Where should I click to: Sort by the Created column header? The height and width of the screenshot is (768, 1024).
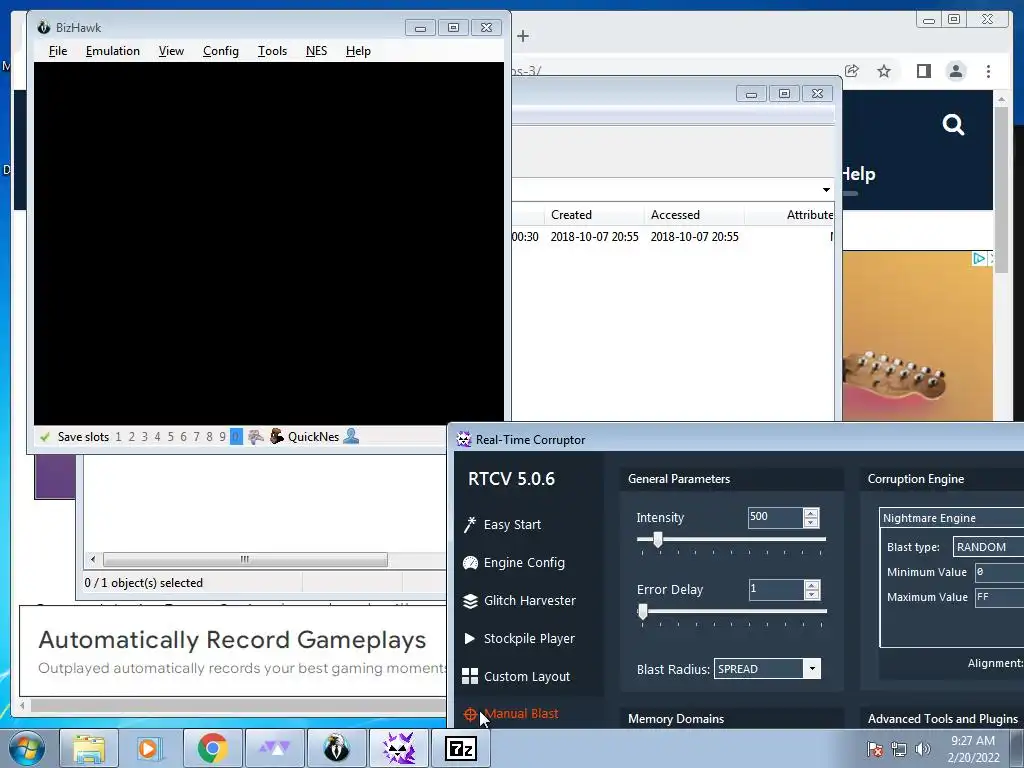(594, 215)
